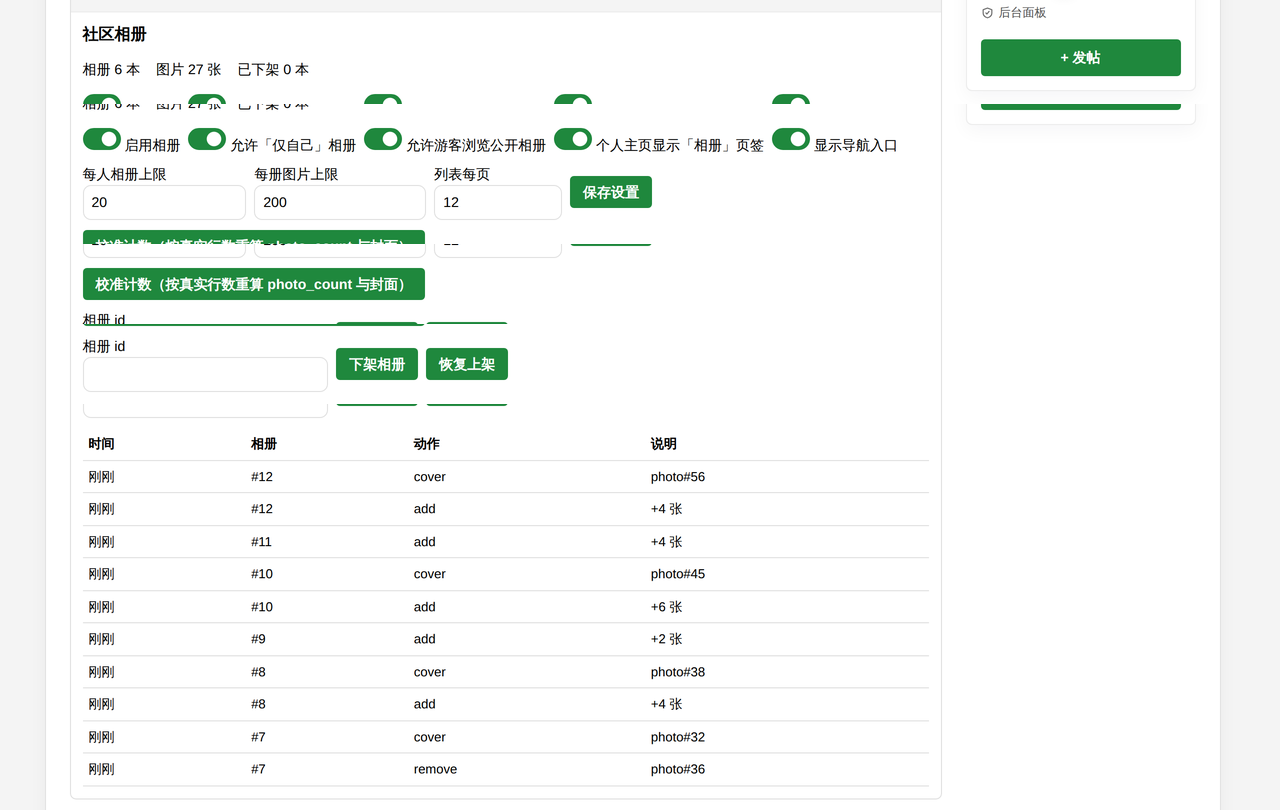Click the 相册 column header in the log table

pyautogui.click(x=264, y=444)
